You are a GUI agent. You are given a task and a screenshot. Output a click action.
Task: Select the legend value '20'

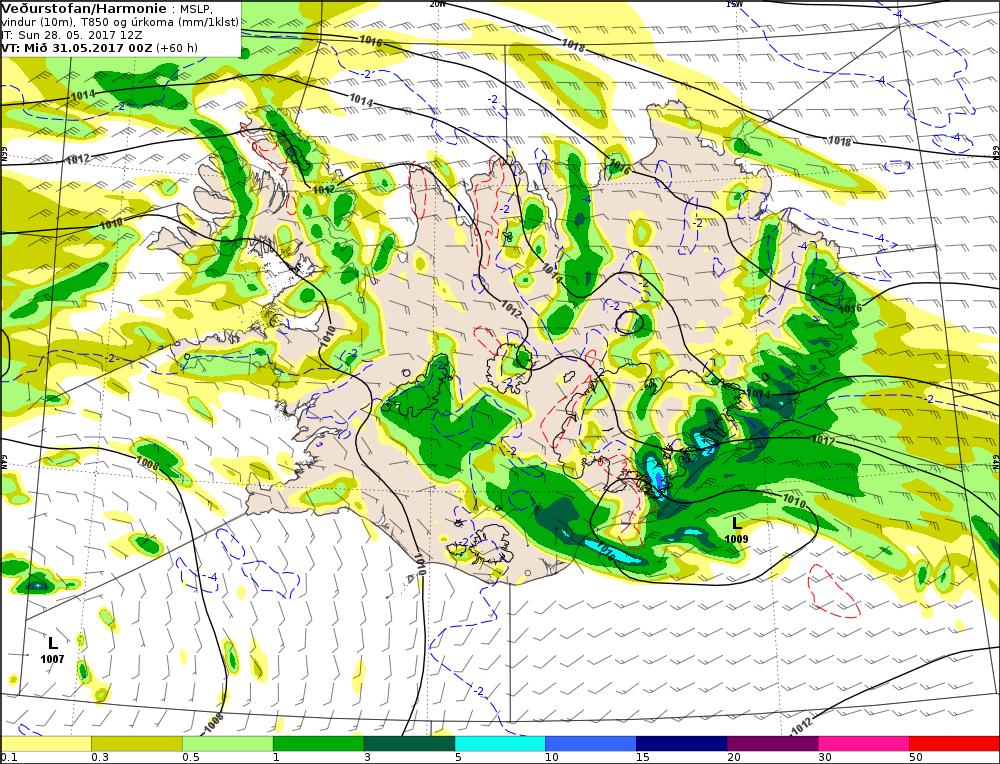click(x=734, y=758)
